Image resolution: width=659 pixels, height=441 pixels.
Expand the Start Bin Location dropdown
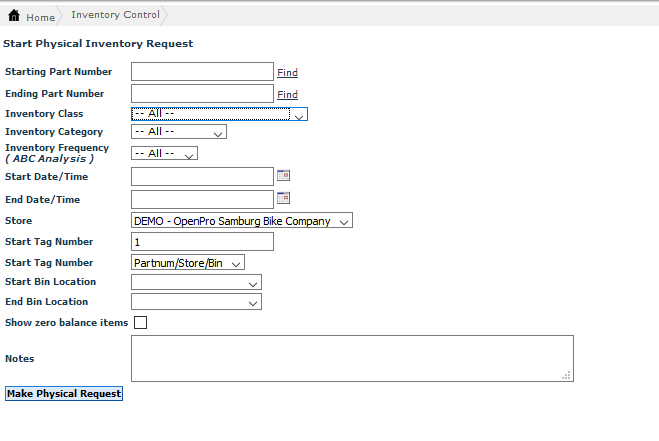pos(196,283)
